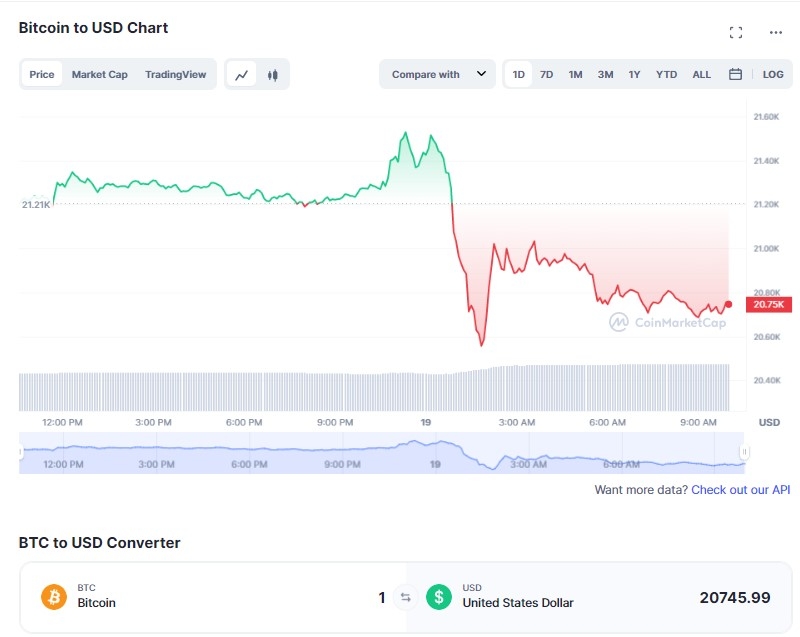Click the USD currency label below price axis
Screen dimensions: 800x637
(x=769, y=422)
